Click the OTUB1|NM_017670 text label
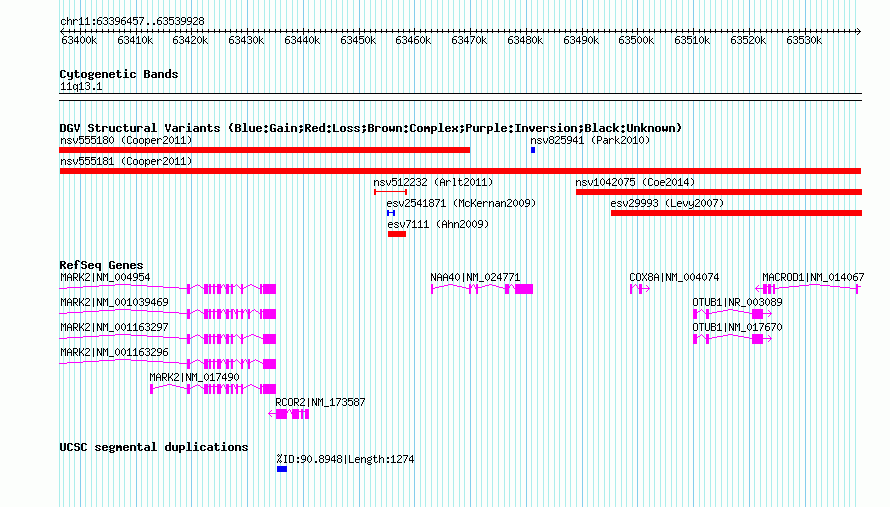 737,327
